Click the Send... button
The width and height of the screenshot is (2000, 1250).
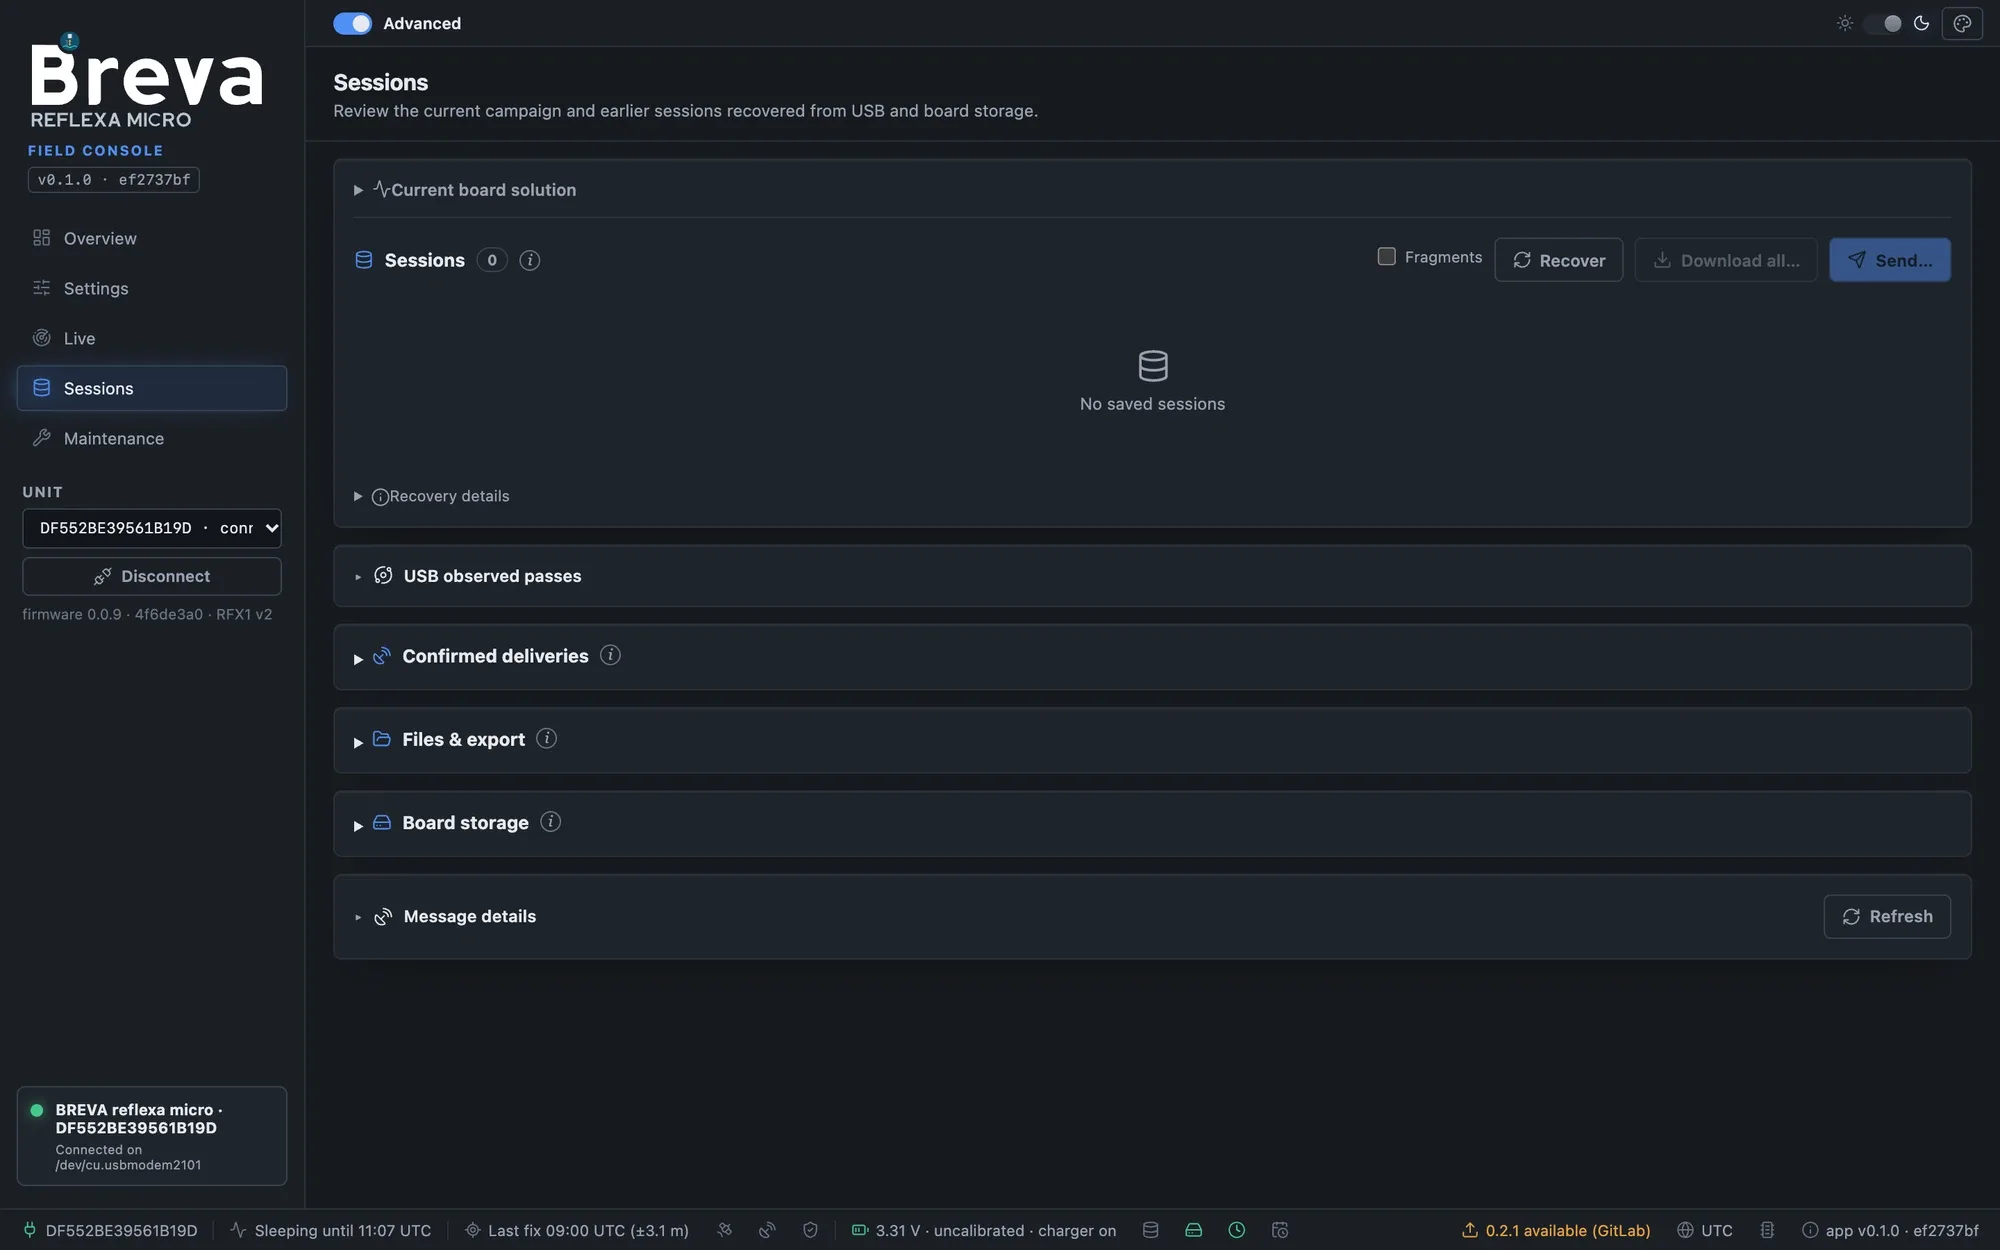click(x=1889, y=260)
